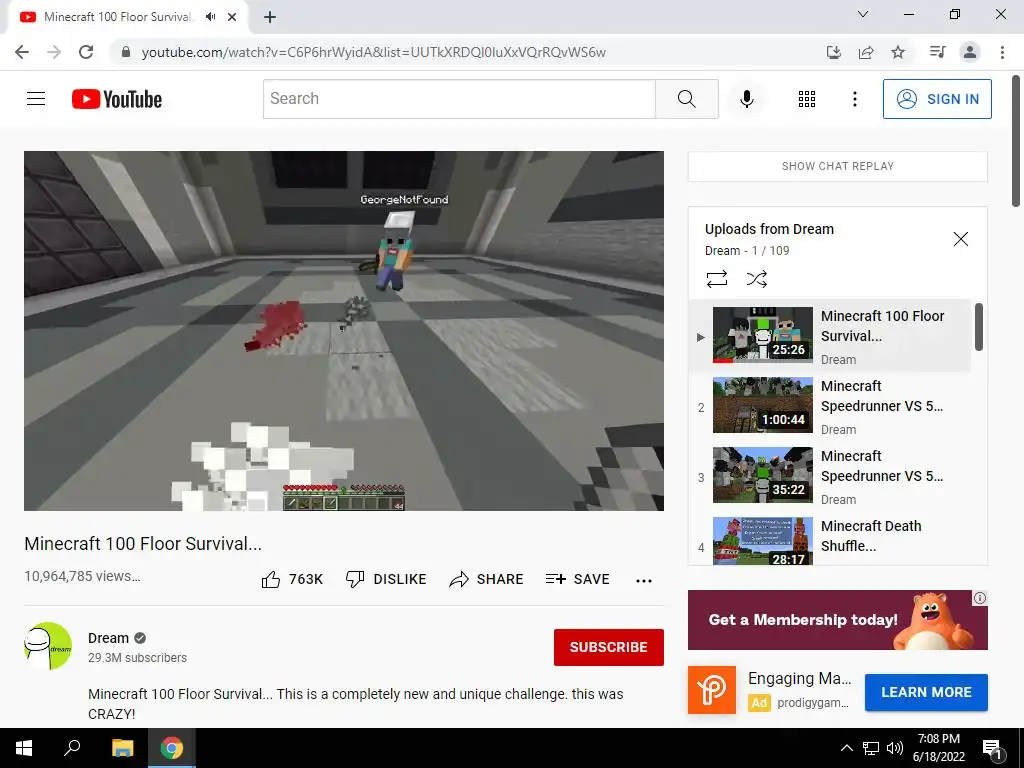
Task: Click the SIGN IN button
Action: tap(936, 99)
